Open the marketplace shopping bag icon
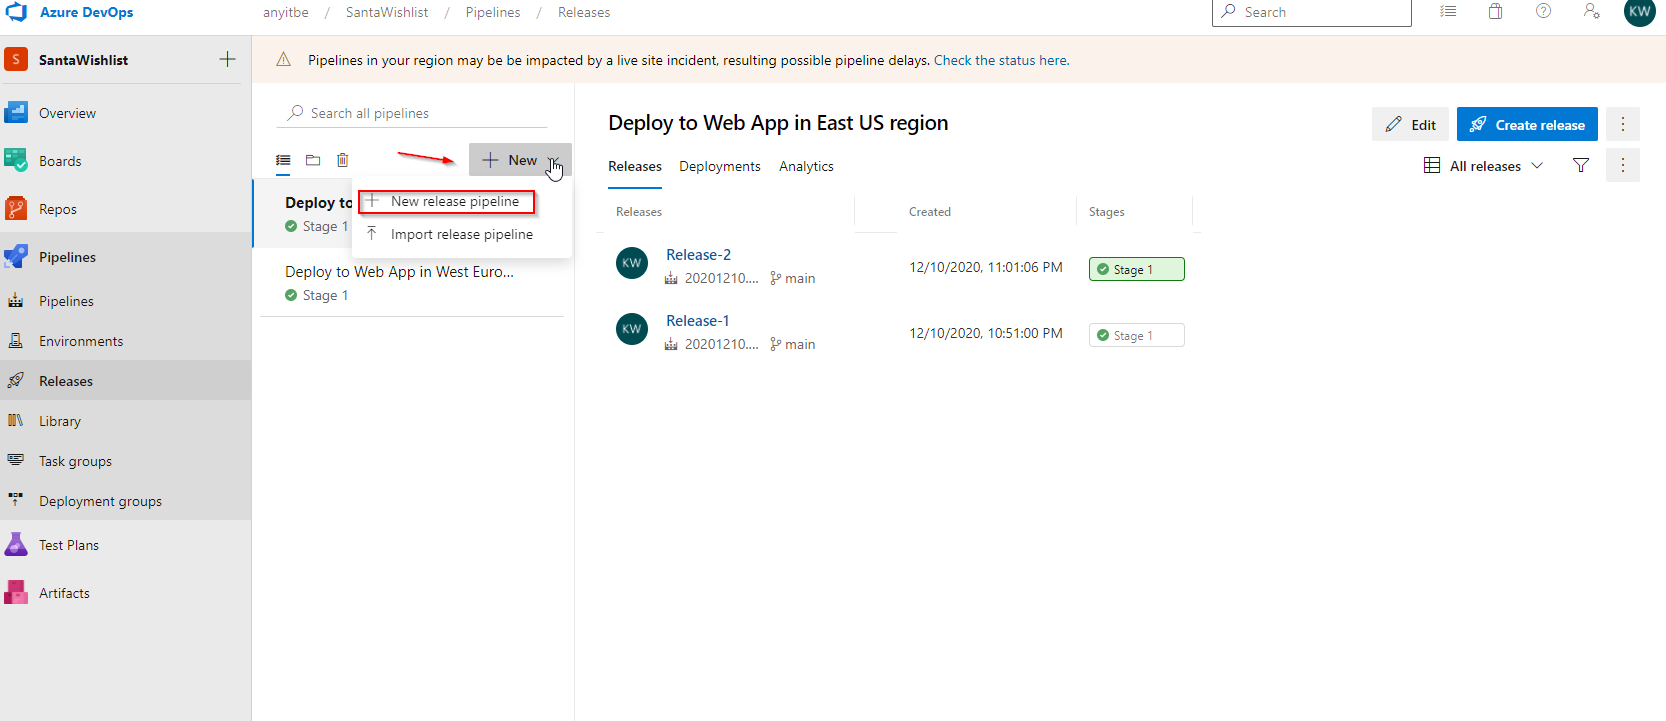1666x721 pixels. click(x=1496, y=12)
